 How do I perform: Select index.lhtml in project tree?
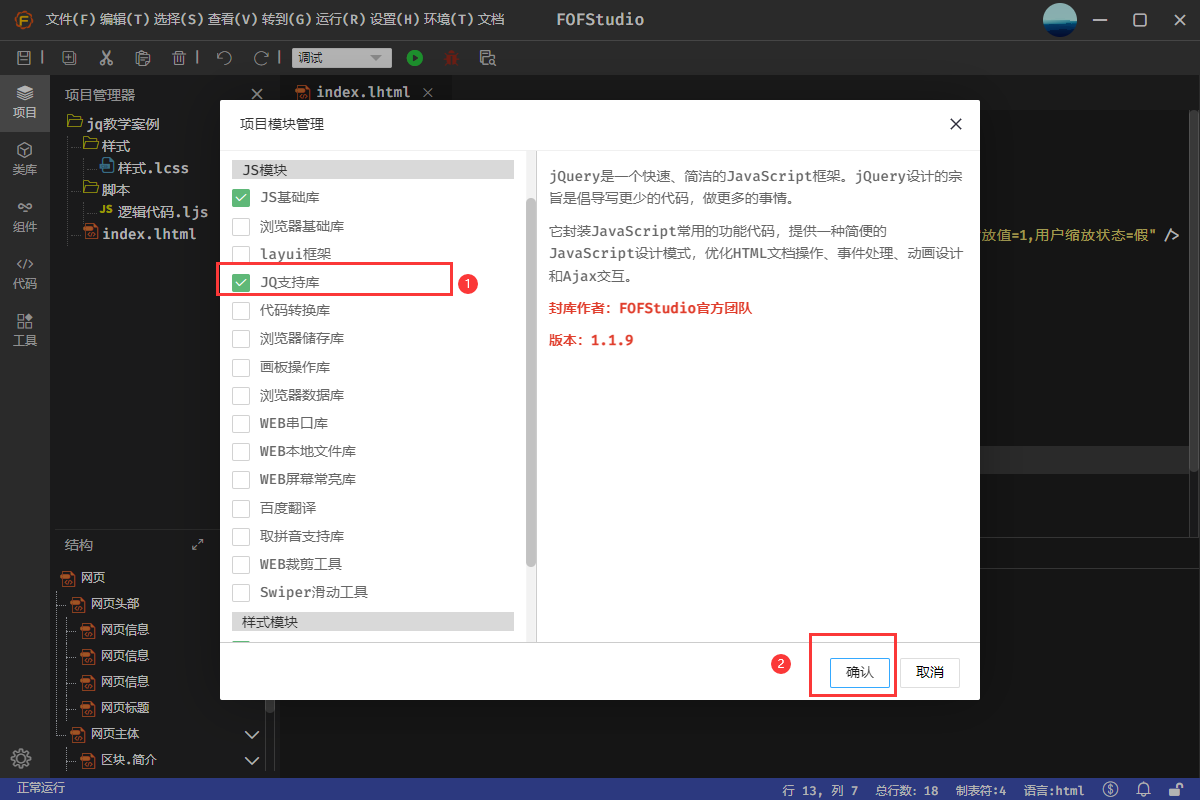point(149,234)
